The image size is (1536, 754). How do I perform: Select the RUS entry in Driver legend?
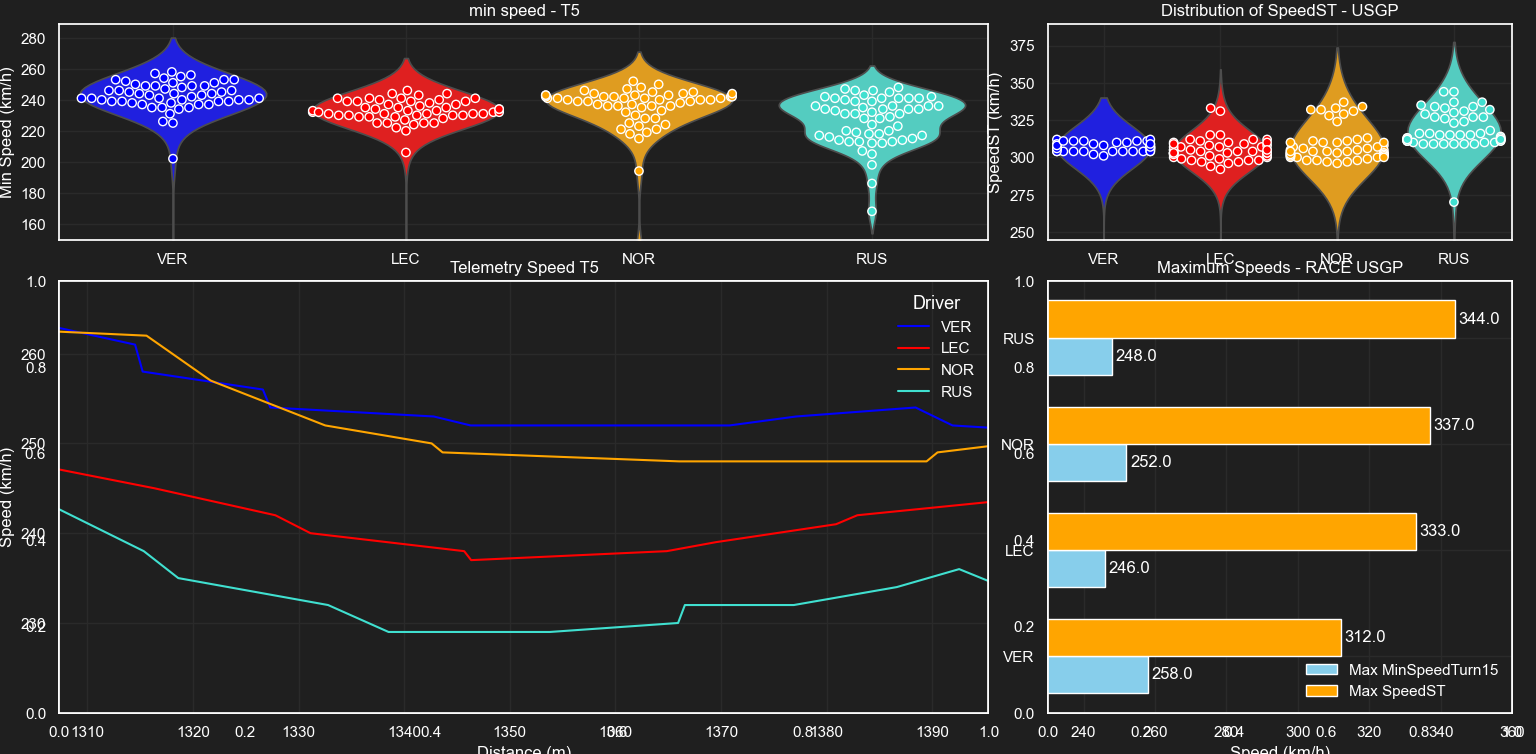955,392
